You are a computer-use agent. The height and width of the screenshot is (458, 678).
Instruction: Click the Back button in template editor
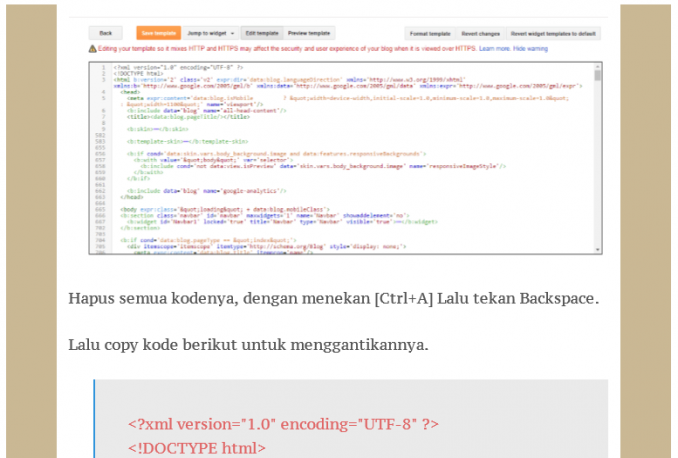105,32
